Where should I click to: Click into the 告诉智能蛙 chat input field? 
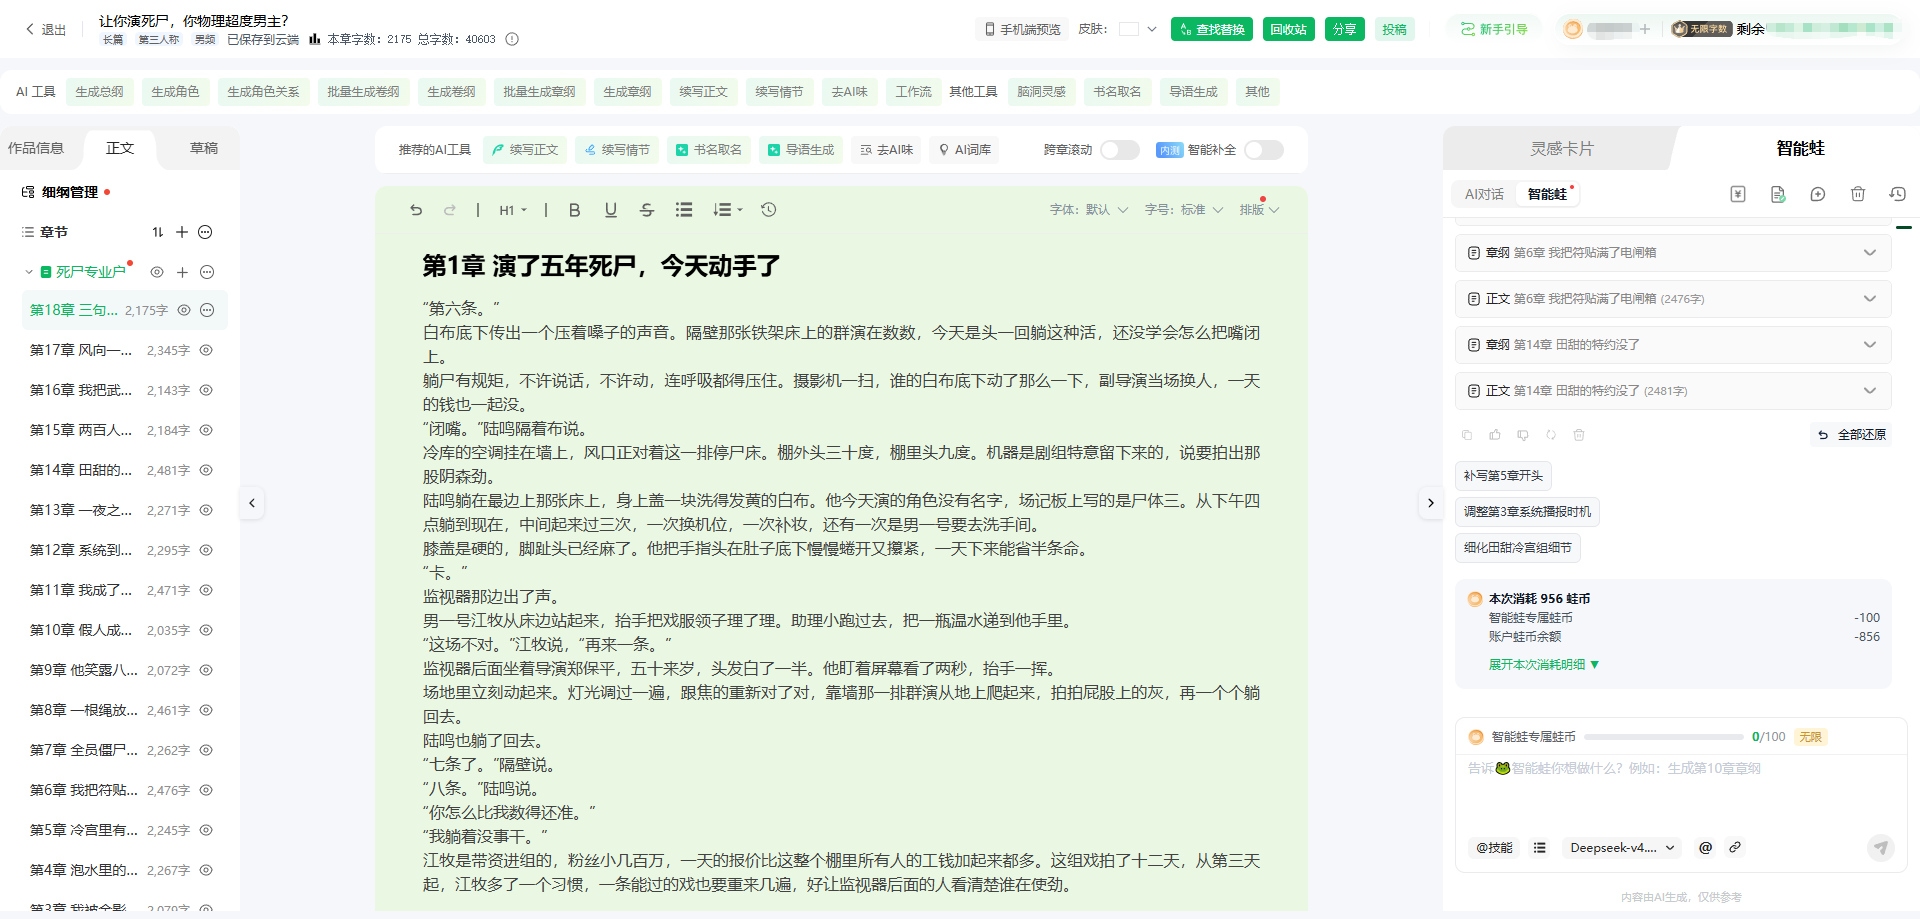1680,795
